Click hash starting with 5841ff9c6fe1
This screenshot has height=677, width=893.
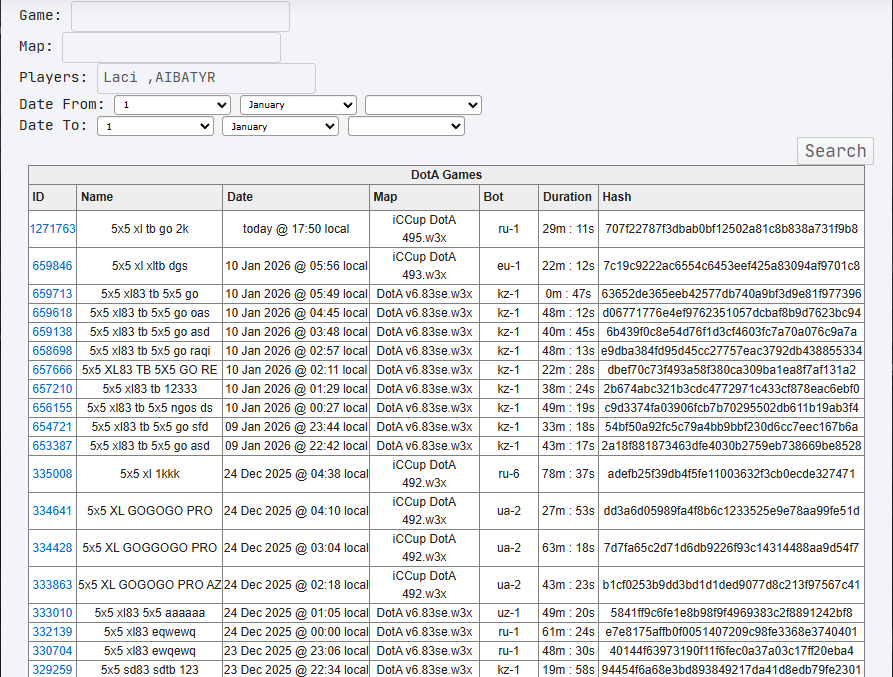pos(731,613)
